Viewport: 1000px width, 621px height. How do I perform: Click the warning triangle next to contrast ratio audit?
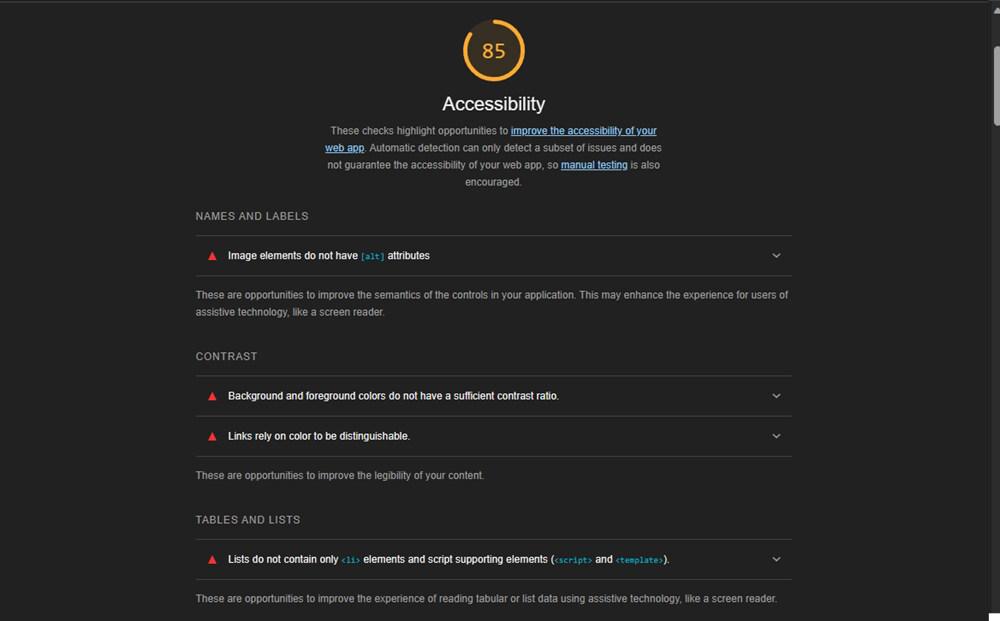[x=212, y=396]
